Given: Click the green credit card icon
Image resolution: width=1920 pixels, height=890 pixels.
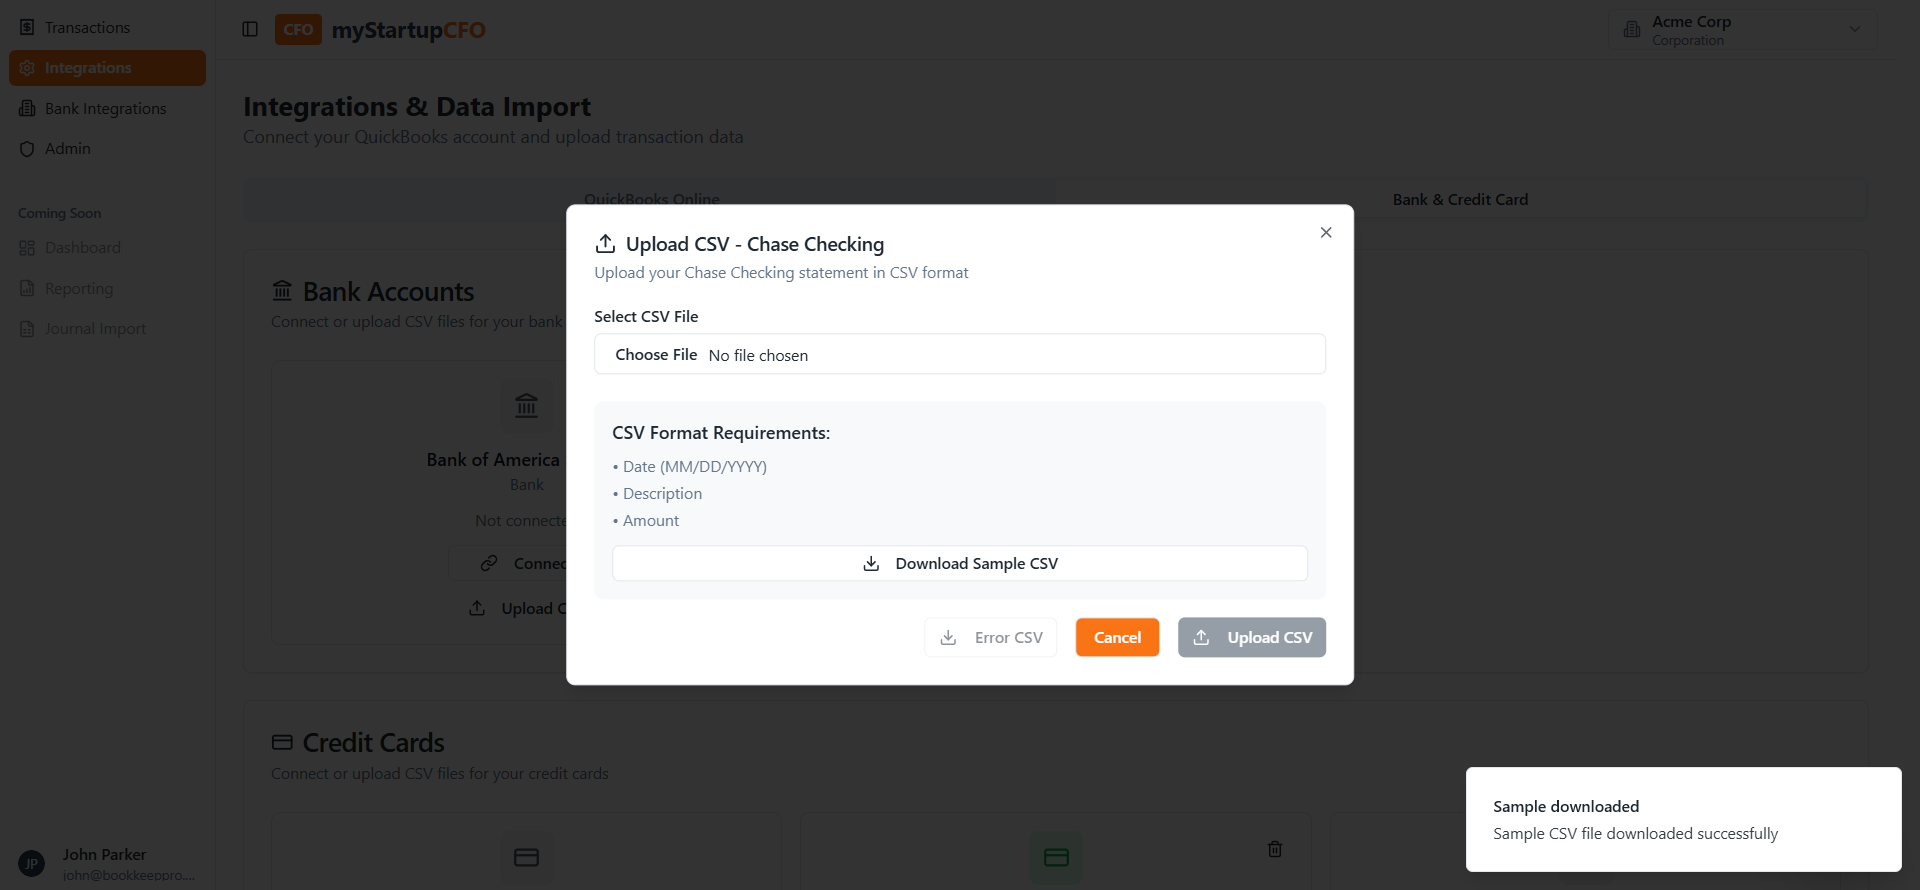Looking at the screenshot, I should coord(1056,857).
